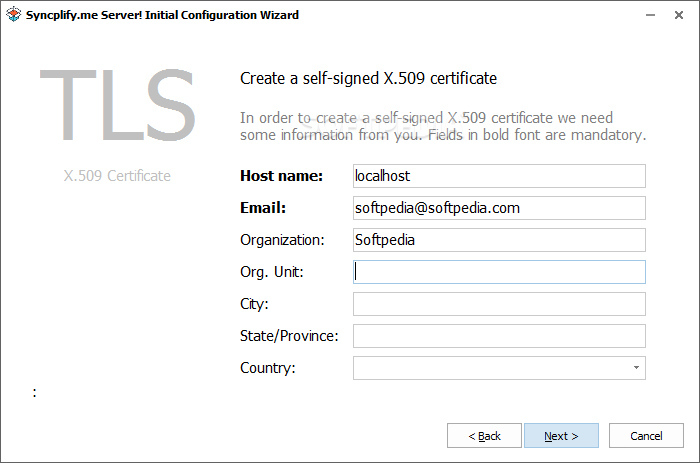The width and height of the screenshot is (700, 463).
Task: Click the 'Organization:' label
Action: pos(282,240)
